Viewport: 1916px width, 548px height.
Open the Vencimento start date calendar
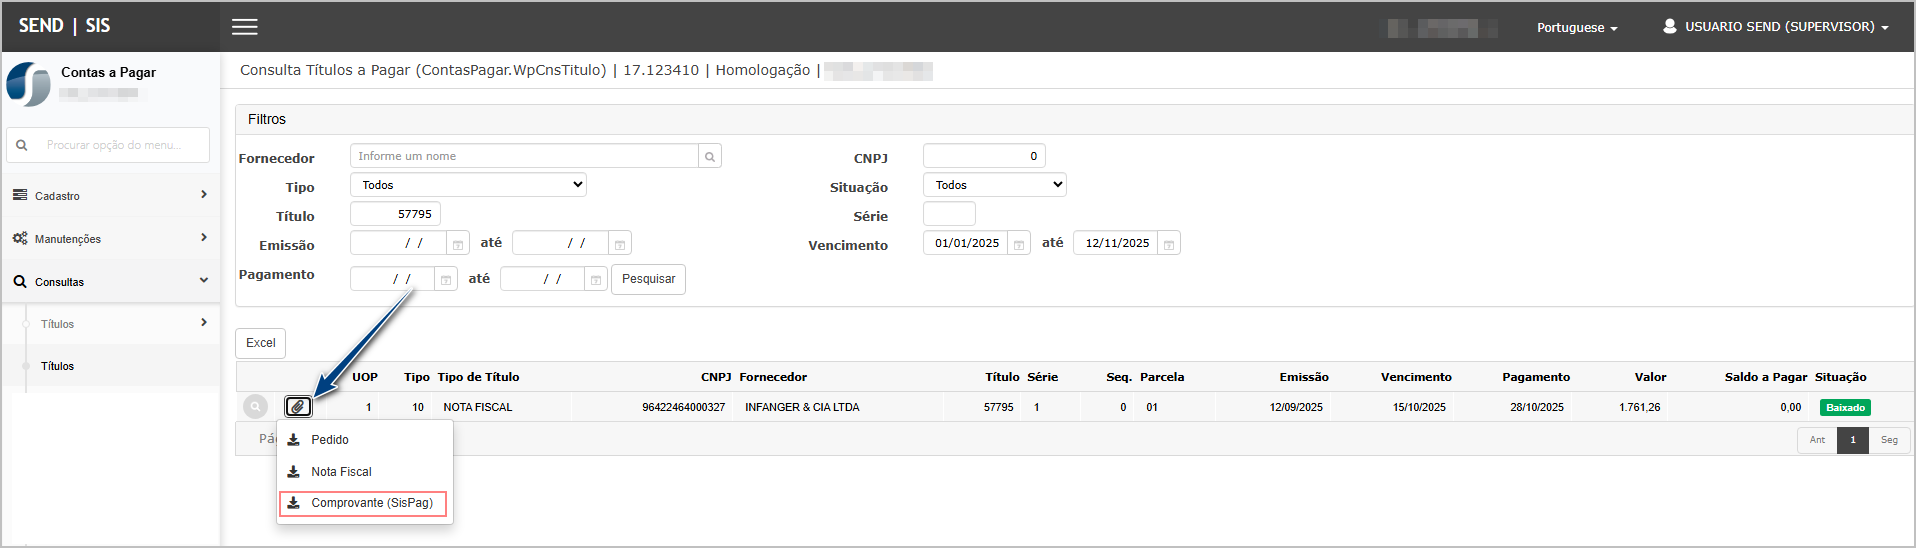1019,244
